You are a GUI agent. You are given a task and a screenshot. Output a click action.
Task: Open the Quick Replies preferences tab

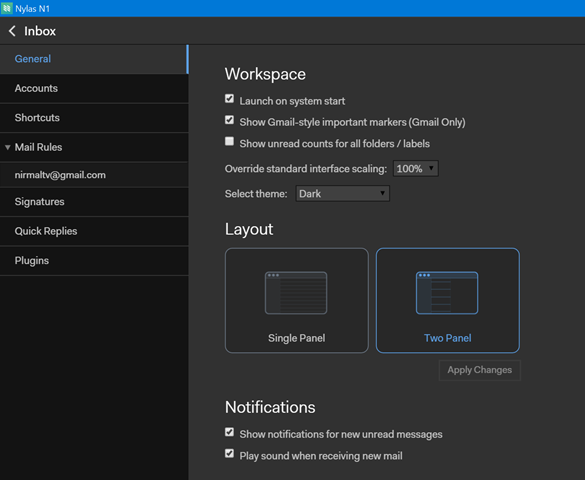click(94, 231)
